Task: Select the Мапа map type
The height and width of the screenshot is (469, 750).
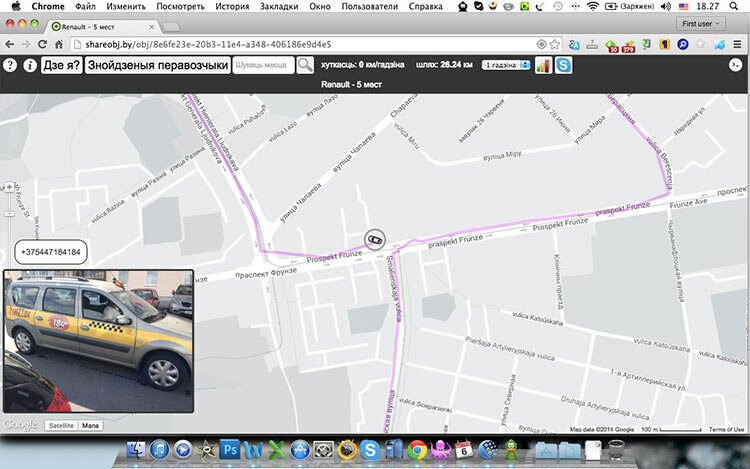Action: tap(92, 425)
